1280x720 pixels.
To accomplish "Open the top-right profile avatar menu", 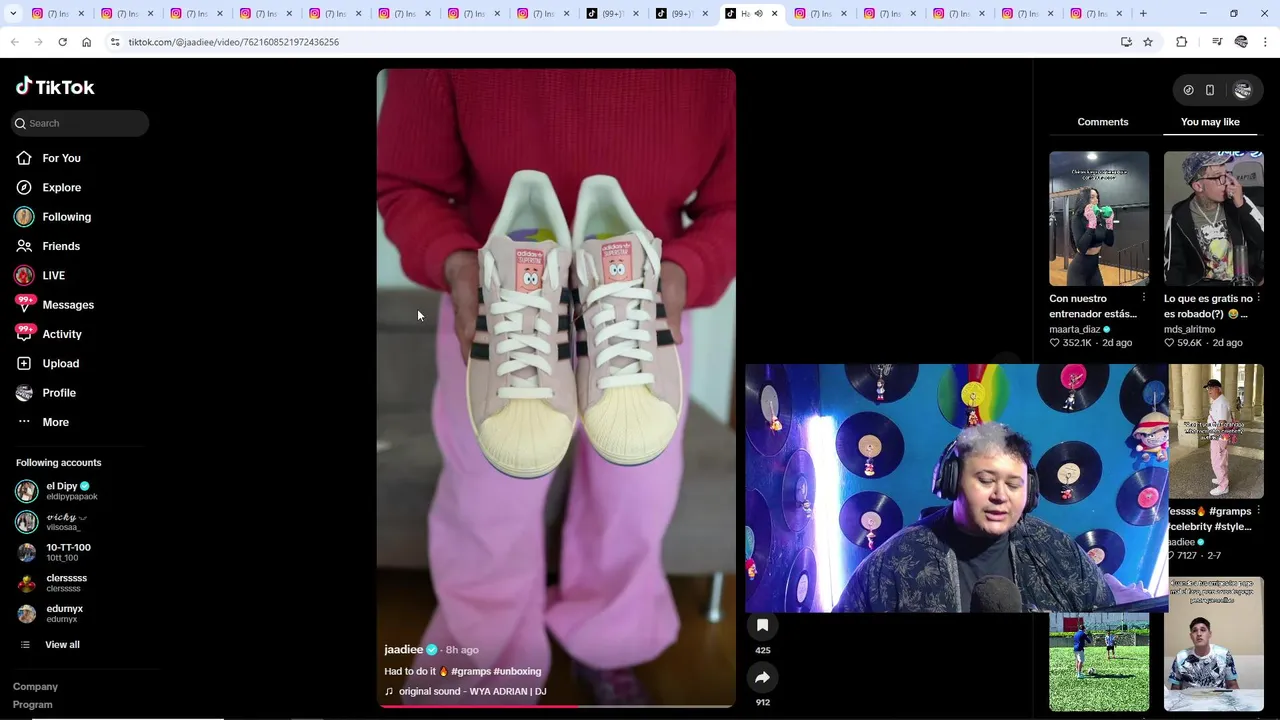I will [x=1243, y=90].
